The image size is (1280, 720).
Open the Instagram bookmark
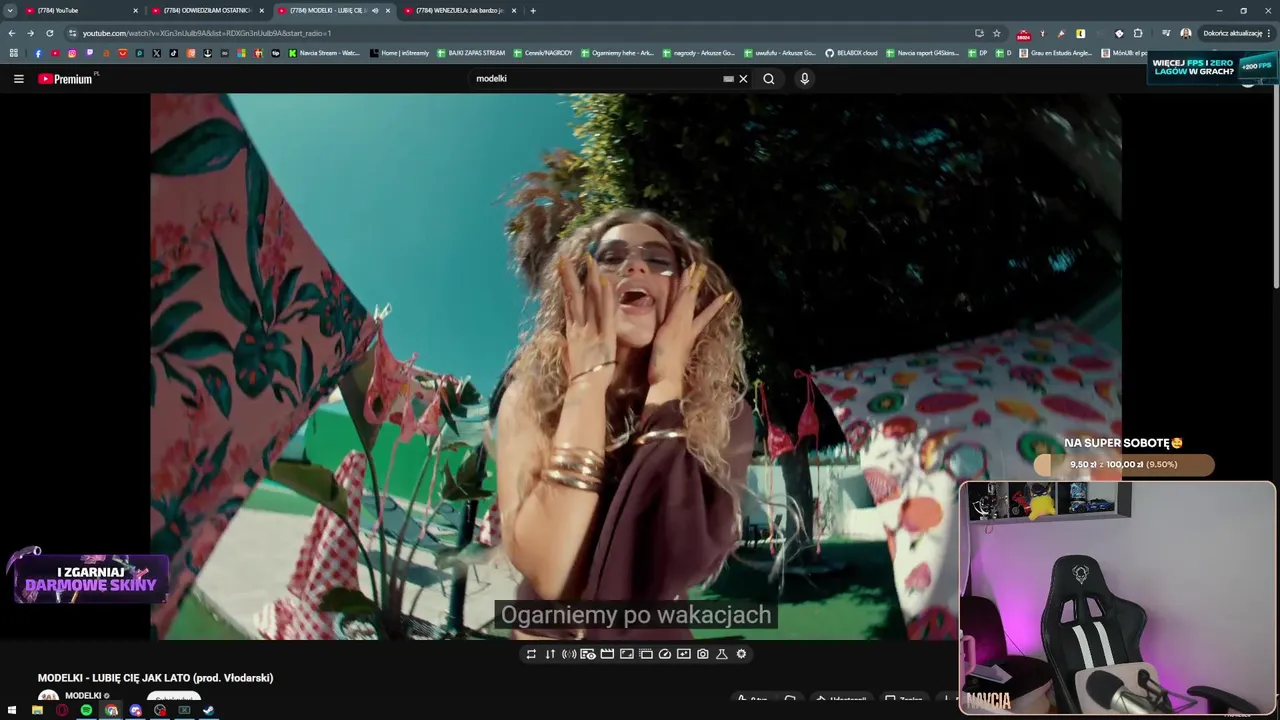72,53
